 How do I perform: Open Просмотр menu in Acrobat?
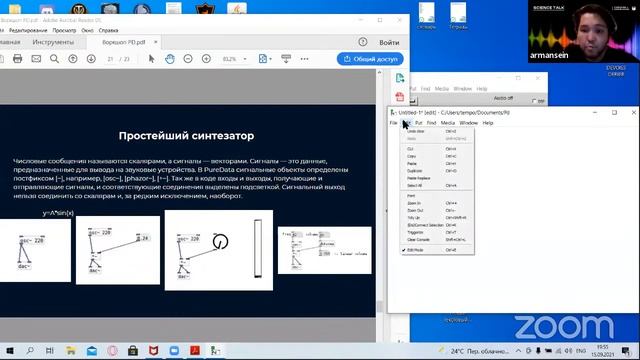[64, 30]
